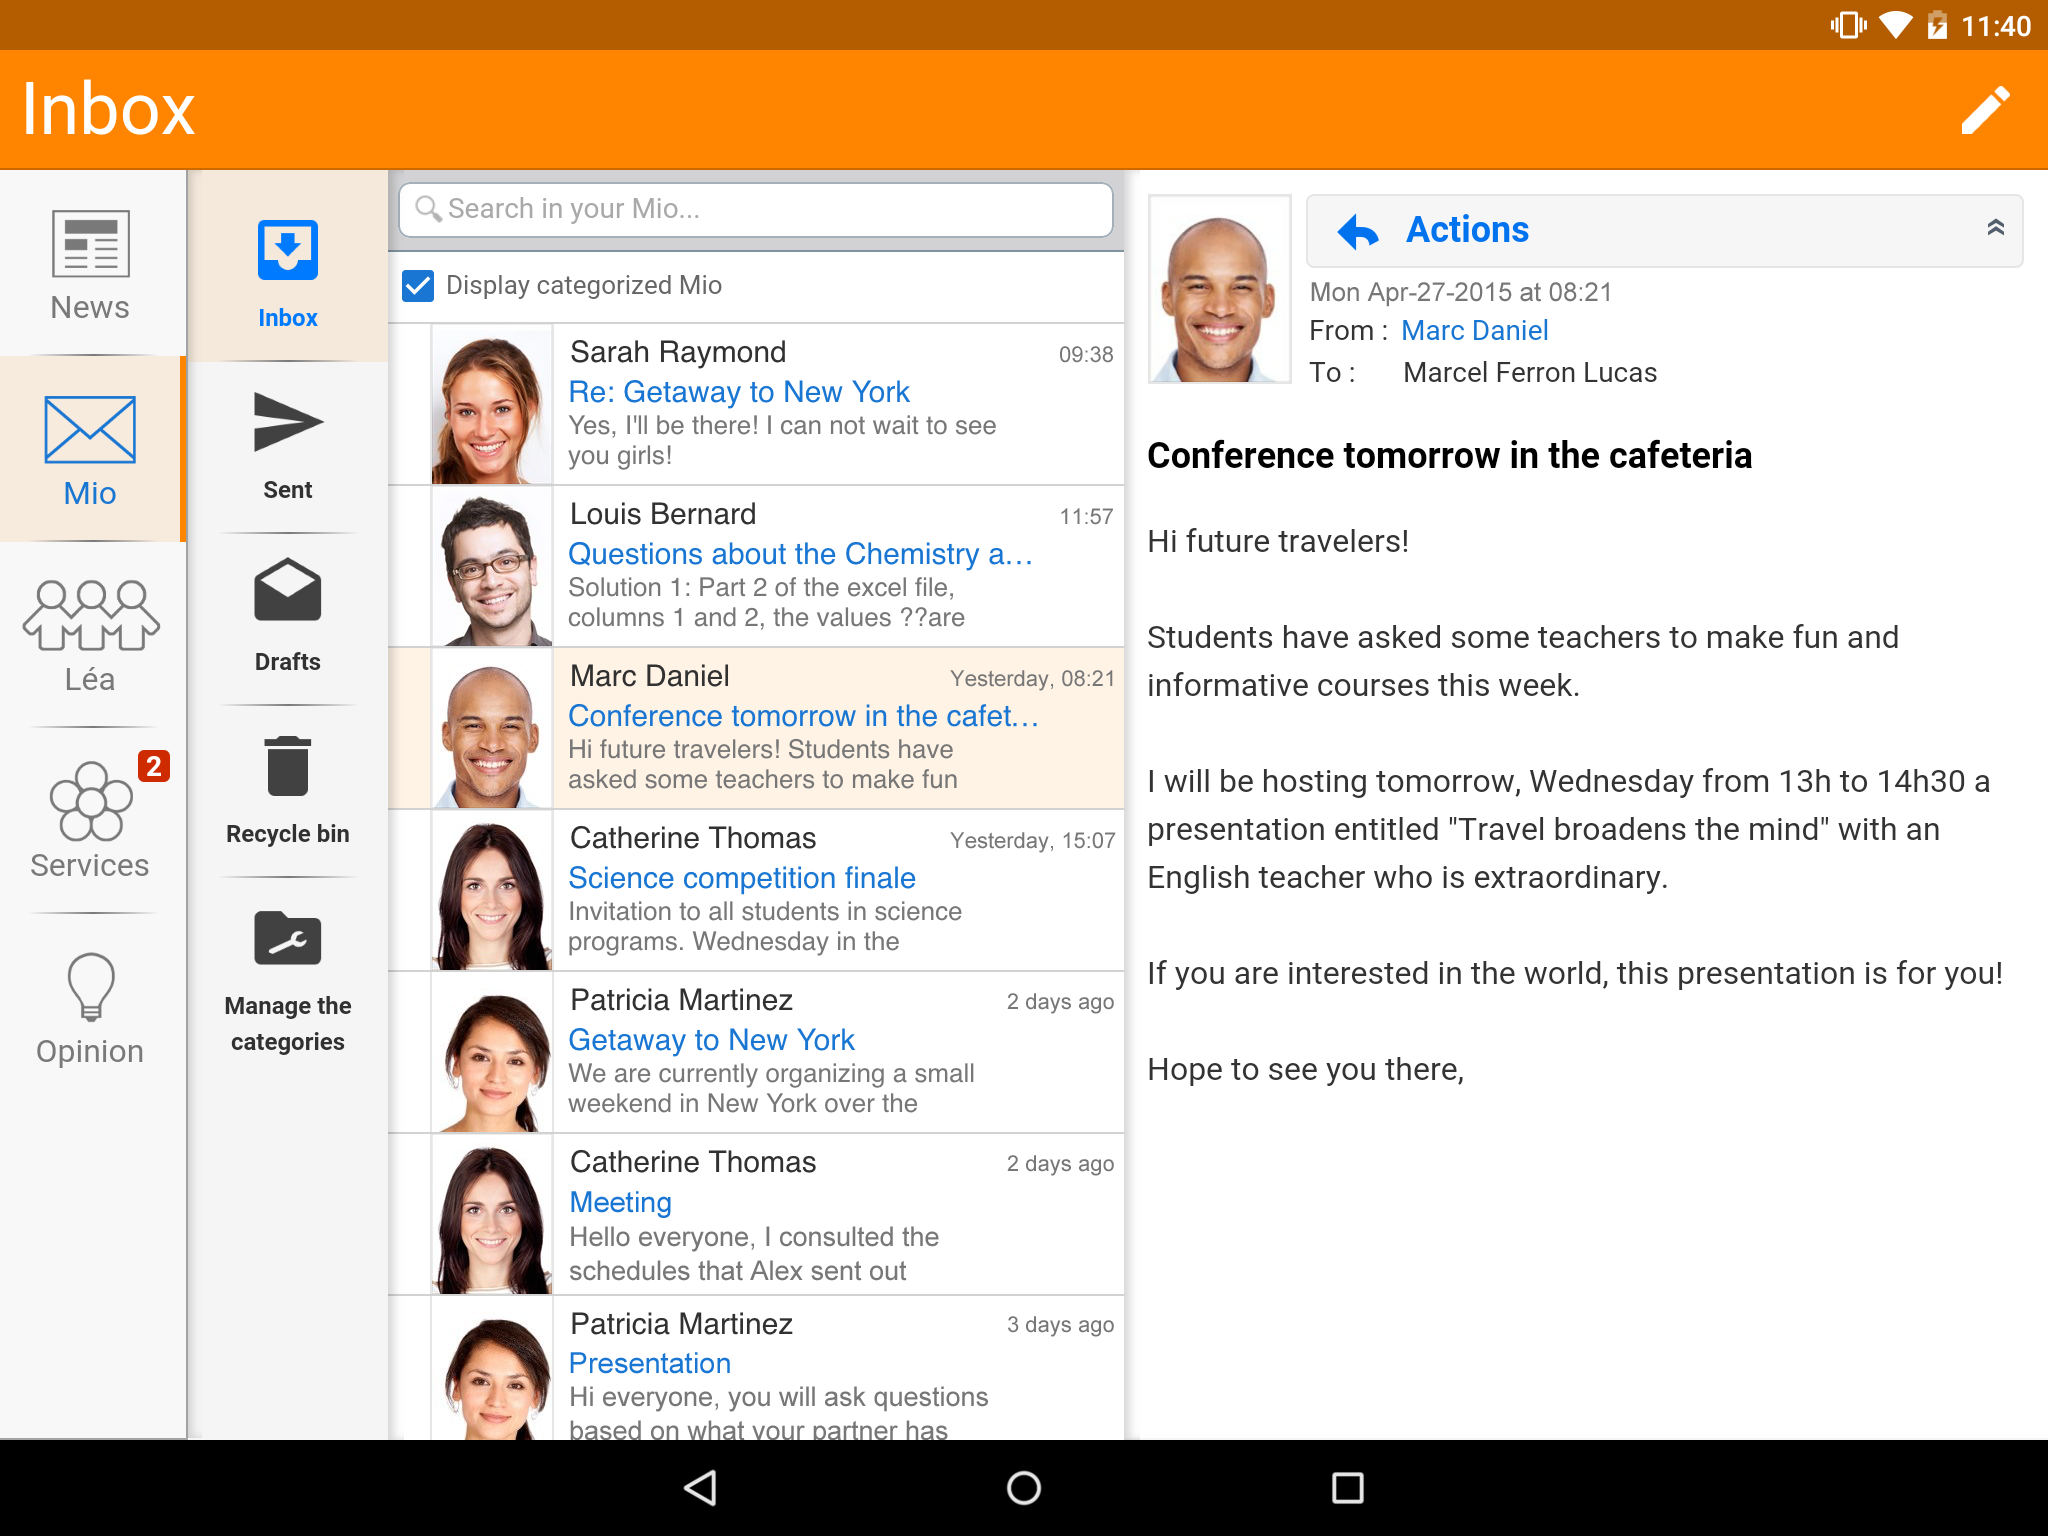Click Louis Bernard's profile photo
Viewport: 2048px width, 1536px height.
pos(491,567)
